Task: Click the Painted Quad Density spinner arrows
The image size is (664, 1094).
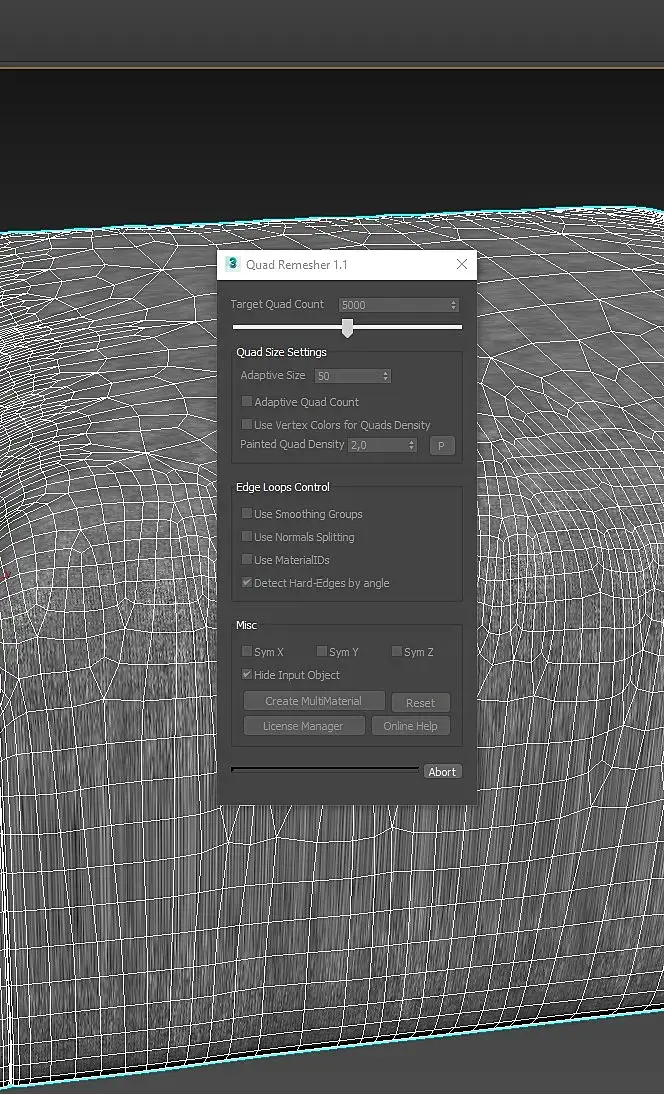Action: coord(412,445)
